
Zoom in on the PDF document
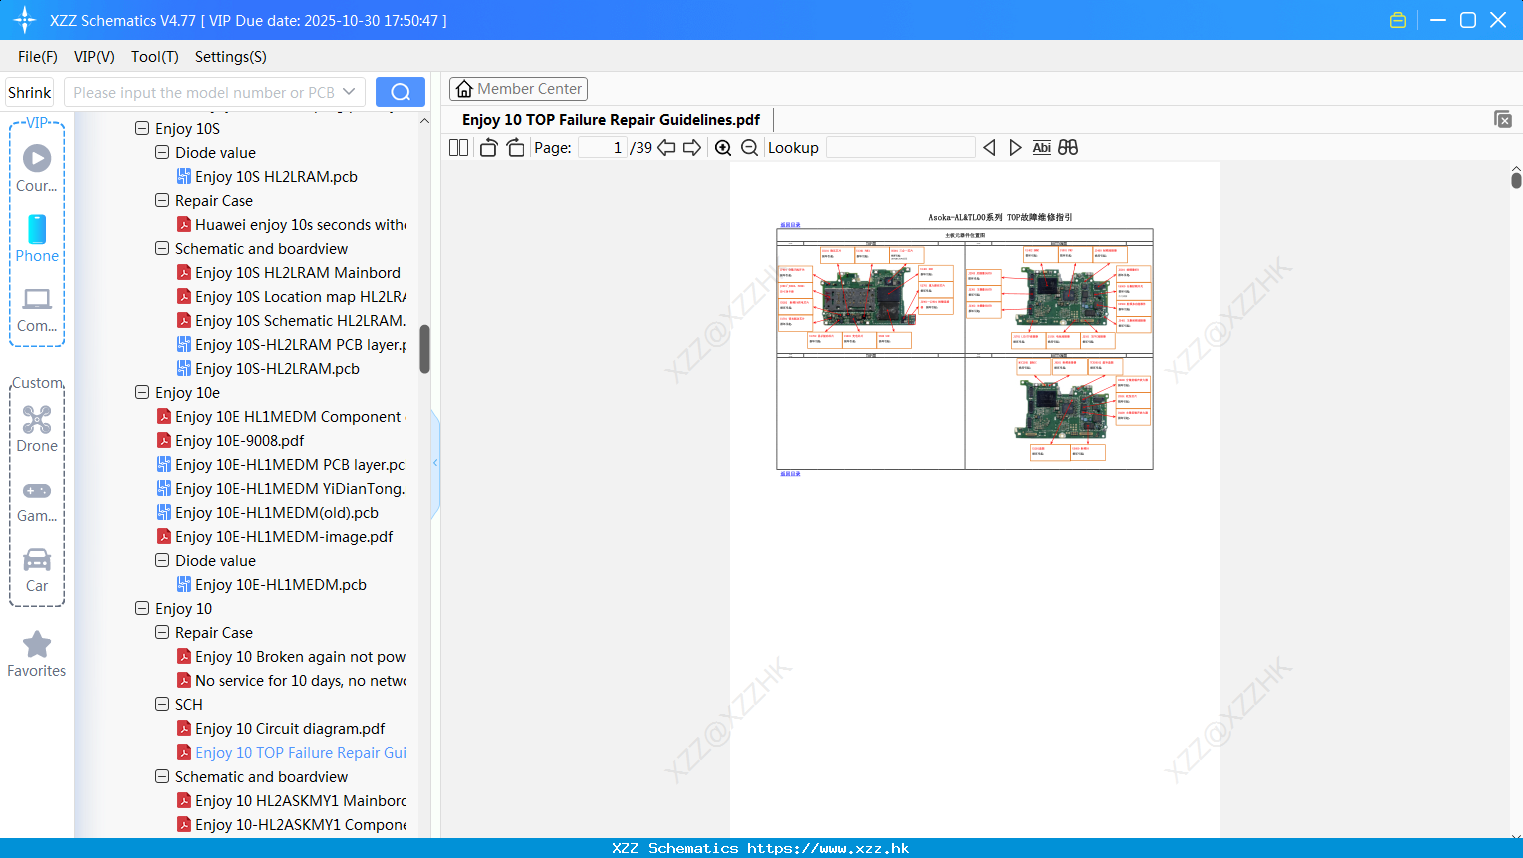(723, 148)
